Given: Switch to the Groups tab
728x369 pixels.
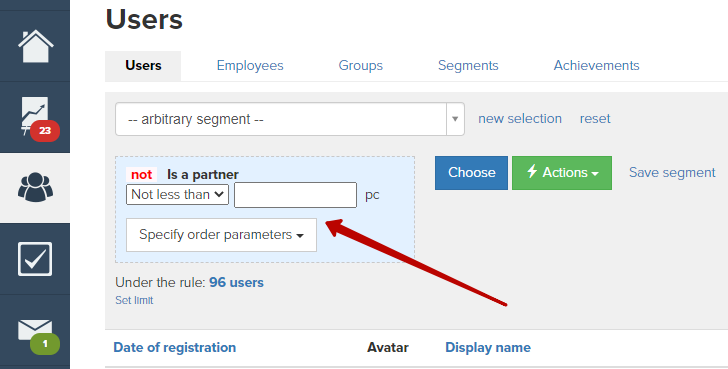Looking at the screenshot, I should [x=361, y=65].
